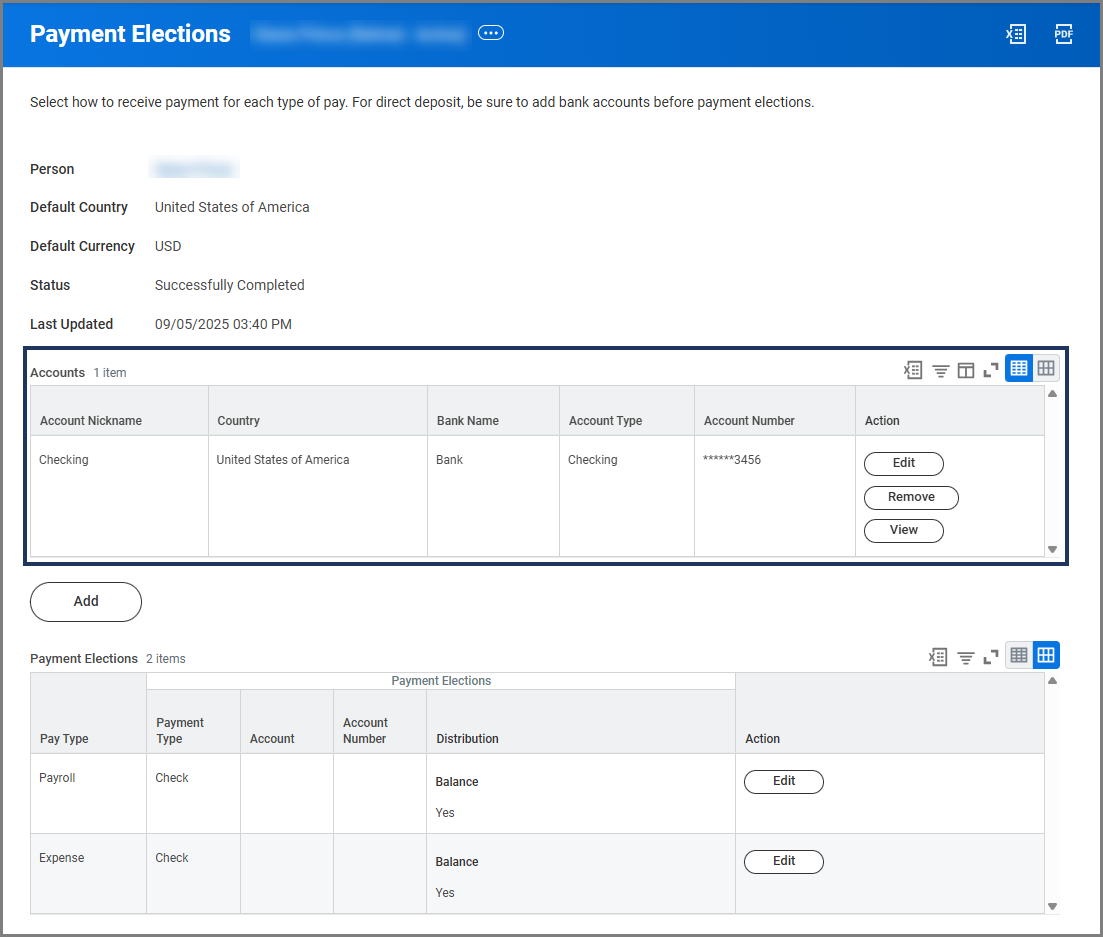
Task: Click the Default Currency value USD
Action: [168, 246]
